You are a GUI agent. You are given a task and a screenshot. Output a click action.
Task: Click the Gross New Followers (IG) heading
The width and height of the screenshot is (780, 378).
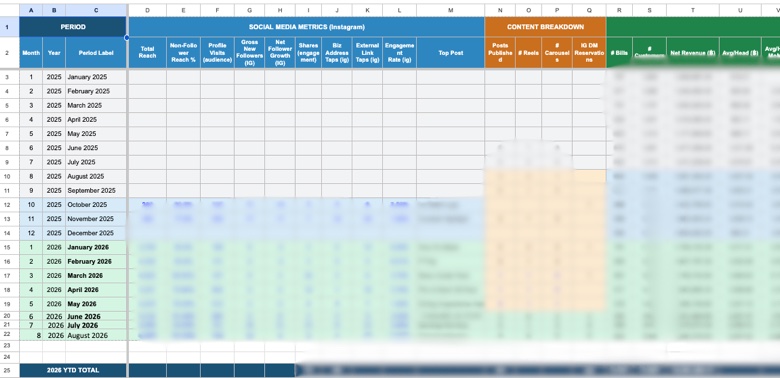(249, 53)
